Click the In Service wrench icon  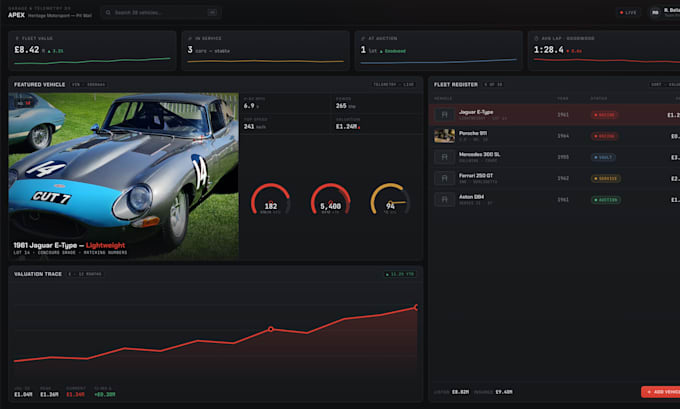pos(190,38)
